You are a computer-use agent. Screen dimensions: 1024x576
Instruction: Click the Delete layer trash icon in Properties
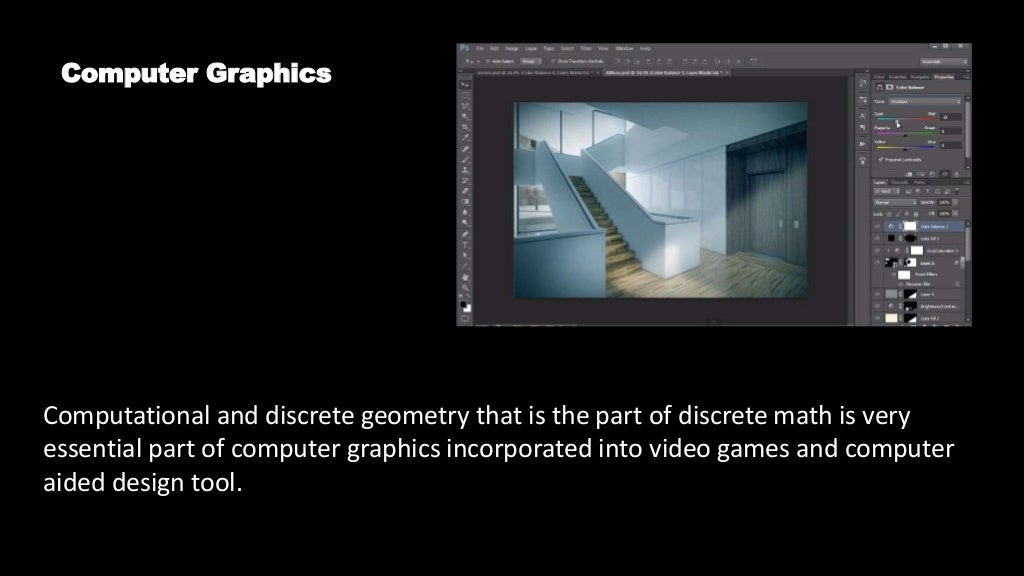pyautogui.click(x=957, y=174)
